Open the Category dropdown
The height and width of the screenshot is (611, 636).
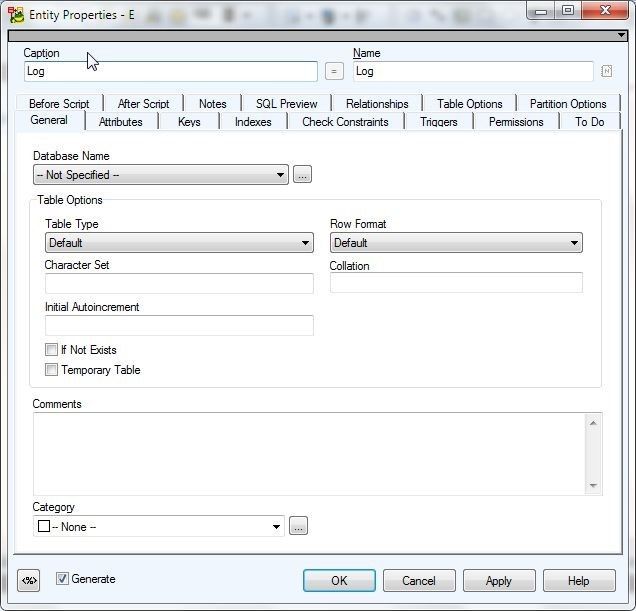point(159,526)
